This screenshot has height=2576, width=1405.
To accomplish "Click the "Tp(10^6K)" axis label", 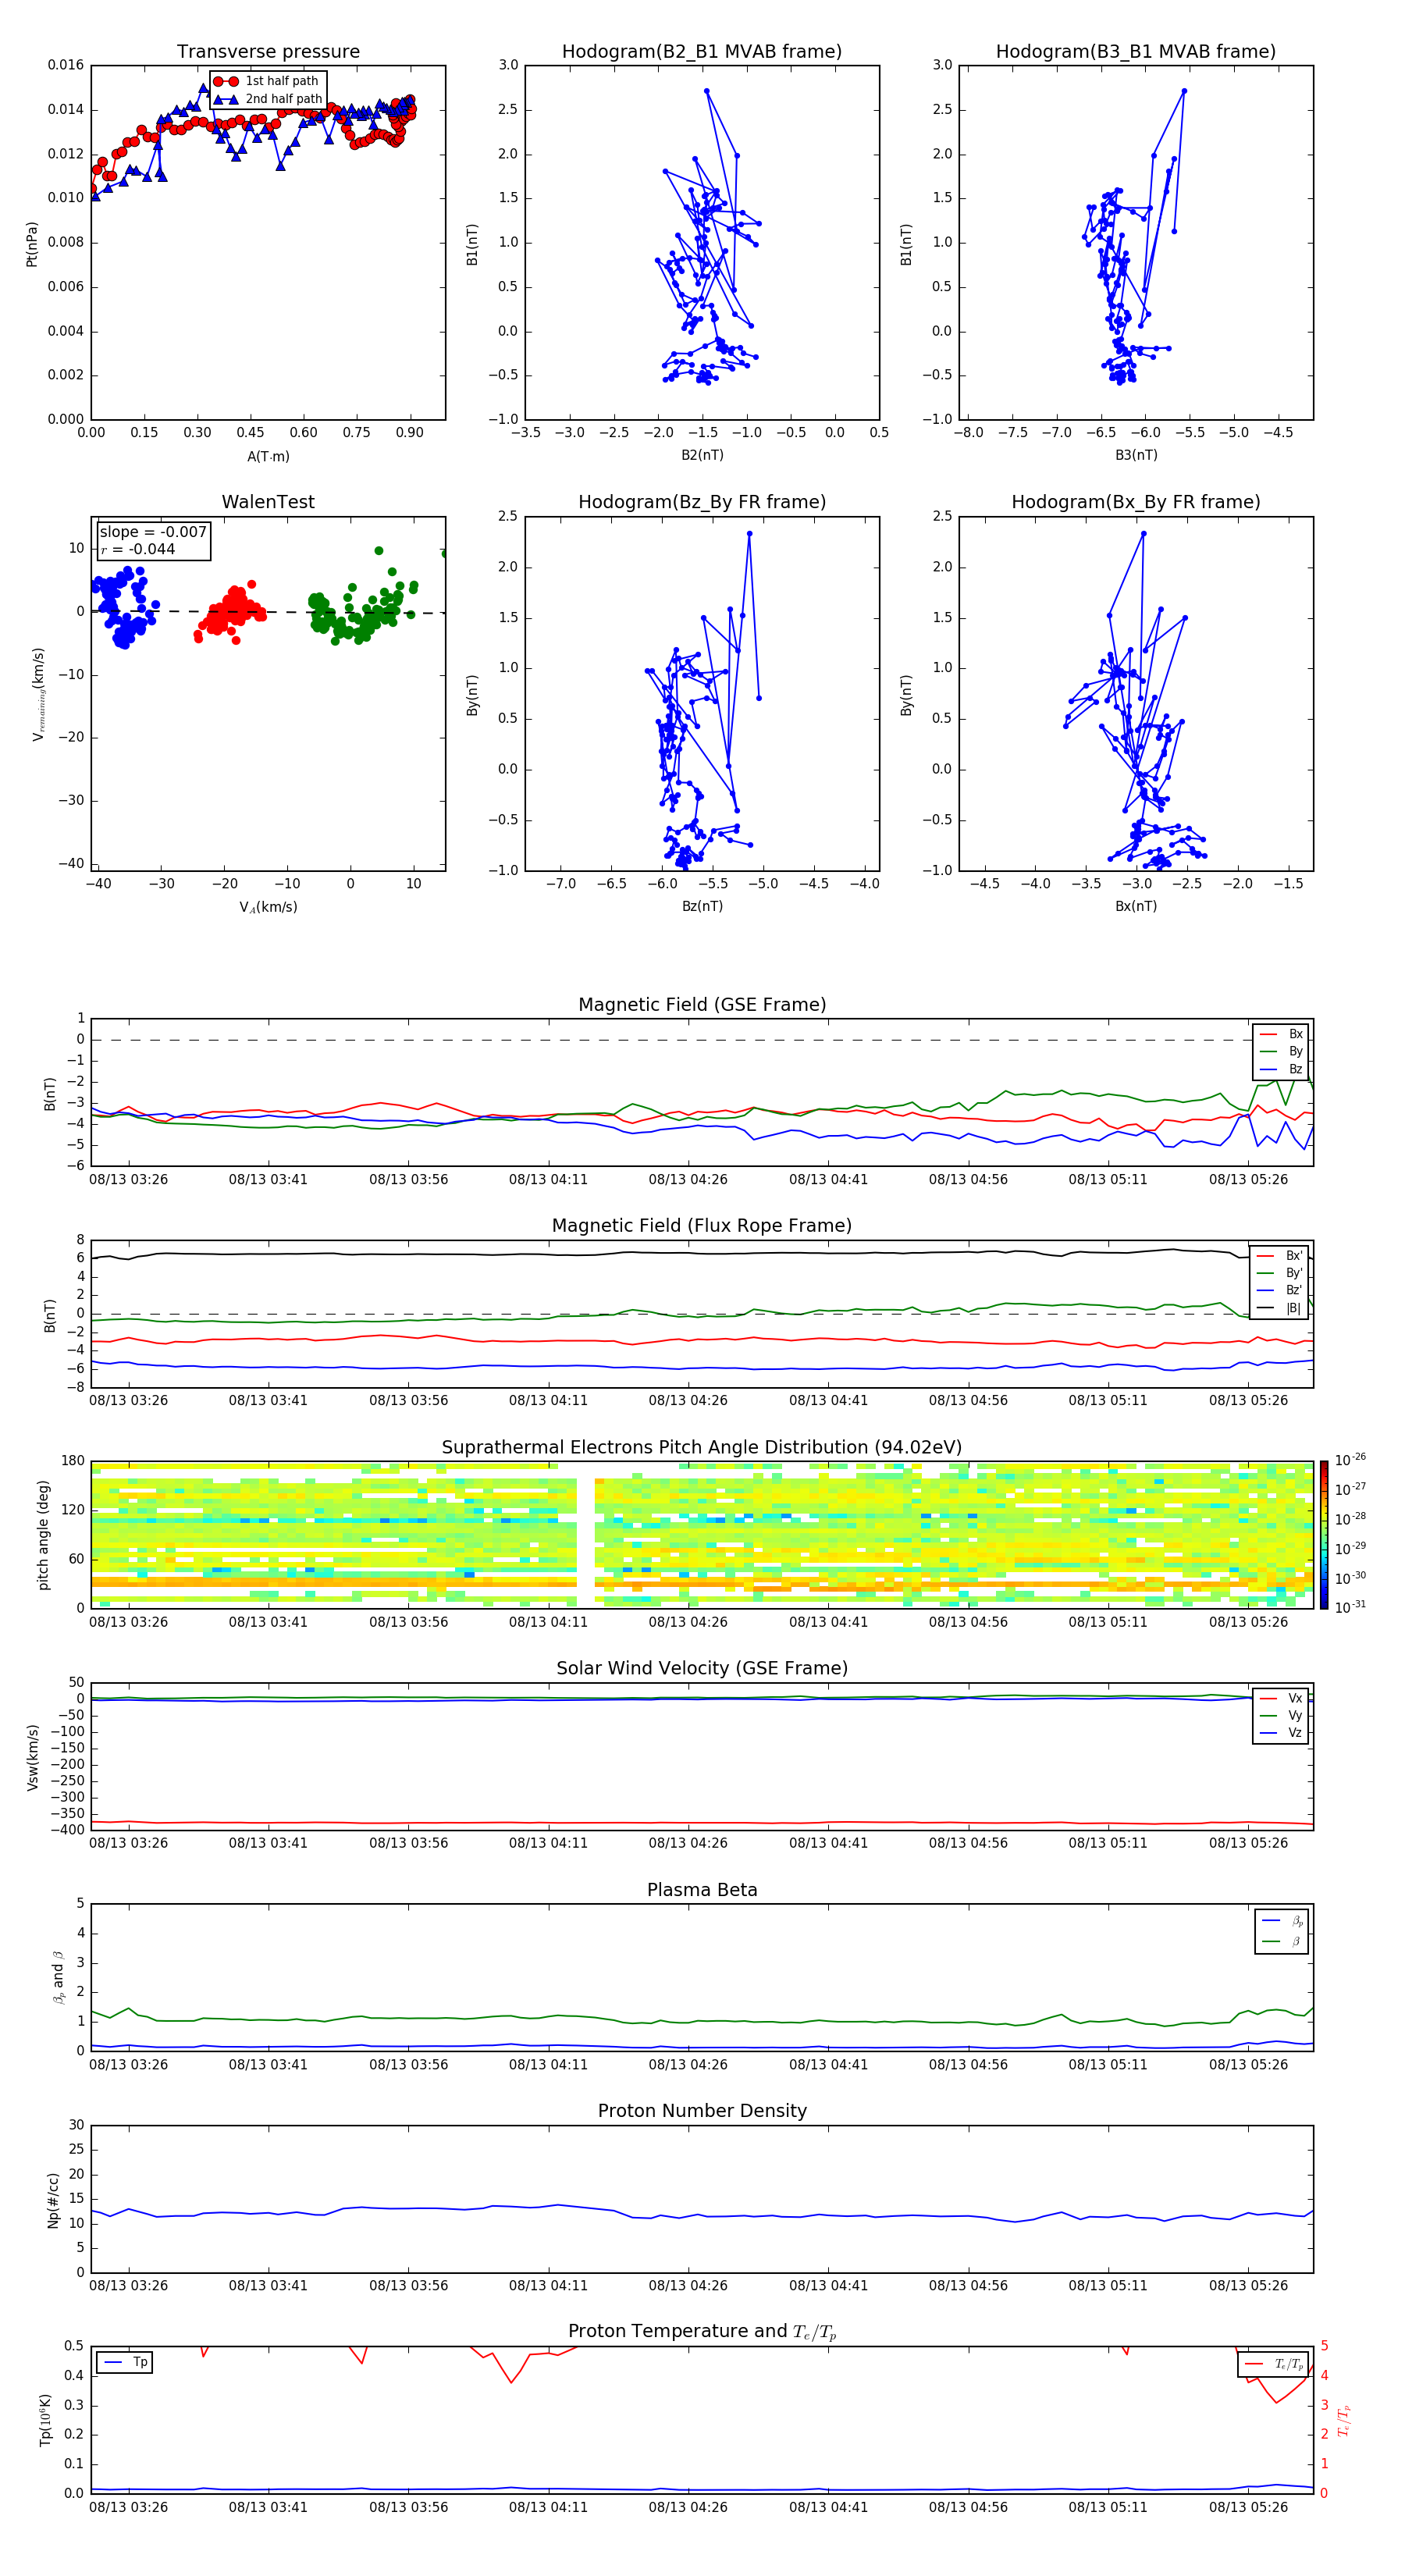I will point(45,2420).
